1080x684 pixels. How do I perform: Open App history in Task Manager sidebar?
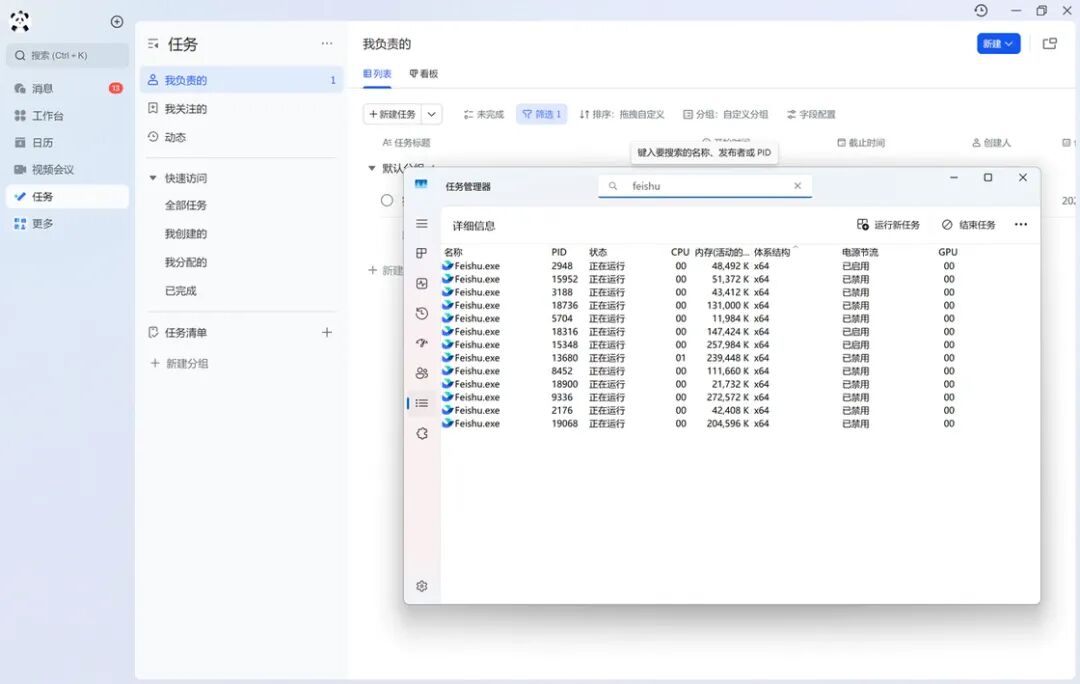point(422,313)
